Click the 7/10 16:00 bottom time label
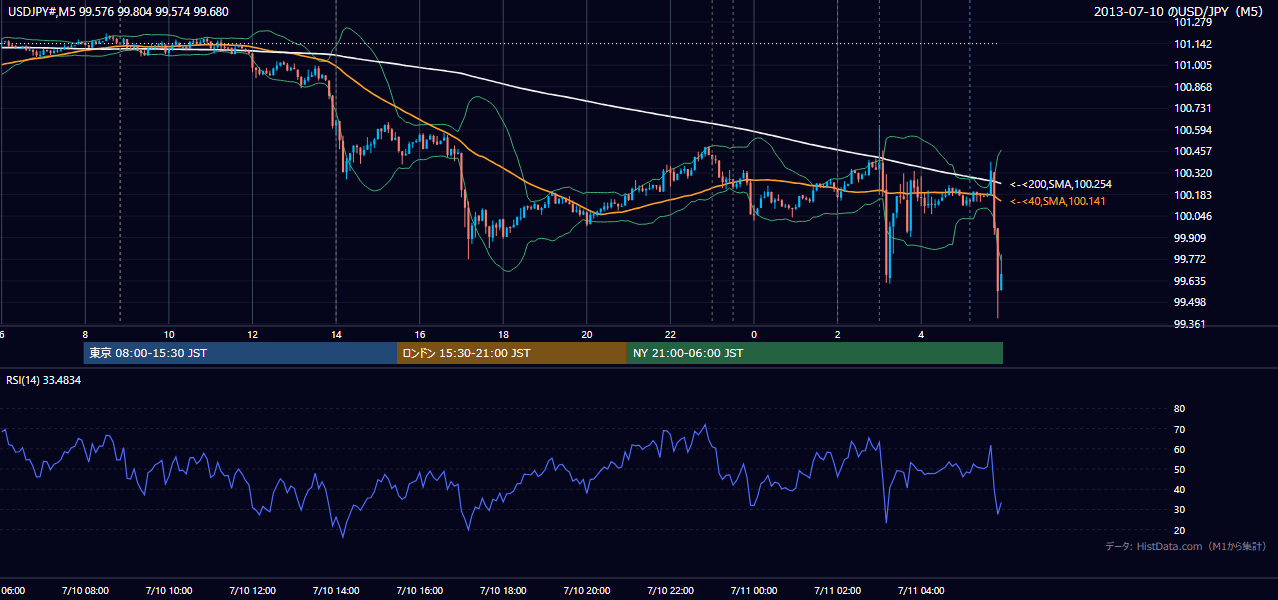1278x600 pixels. 420,590
